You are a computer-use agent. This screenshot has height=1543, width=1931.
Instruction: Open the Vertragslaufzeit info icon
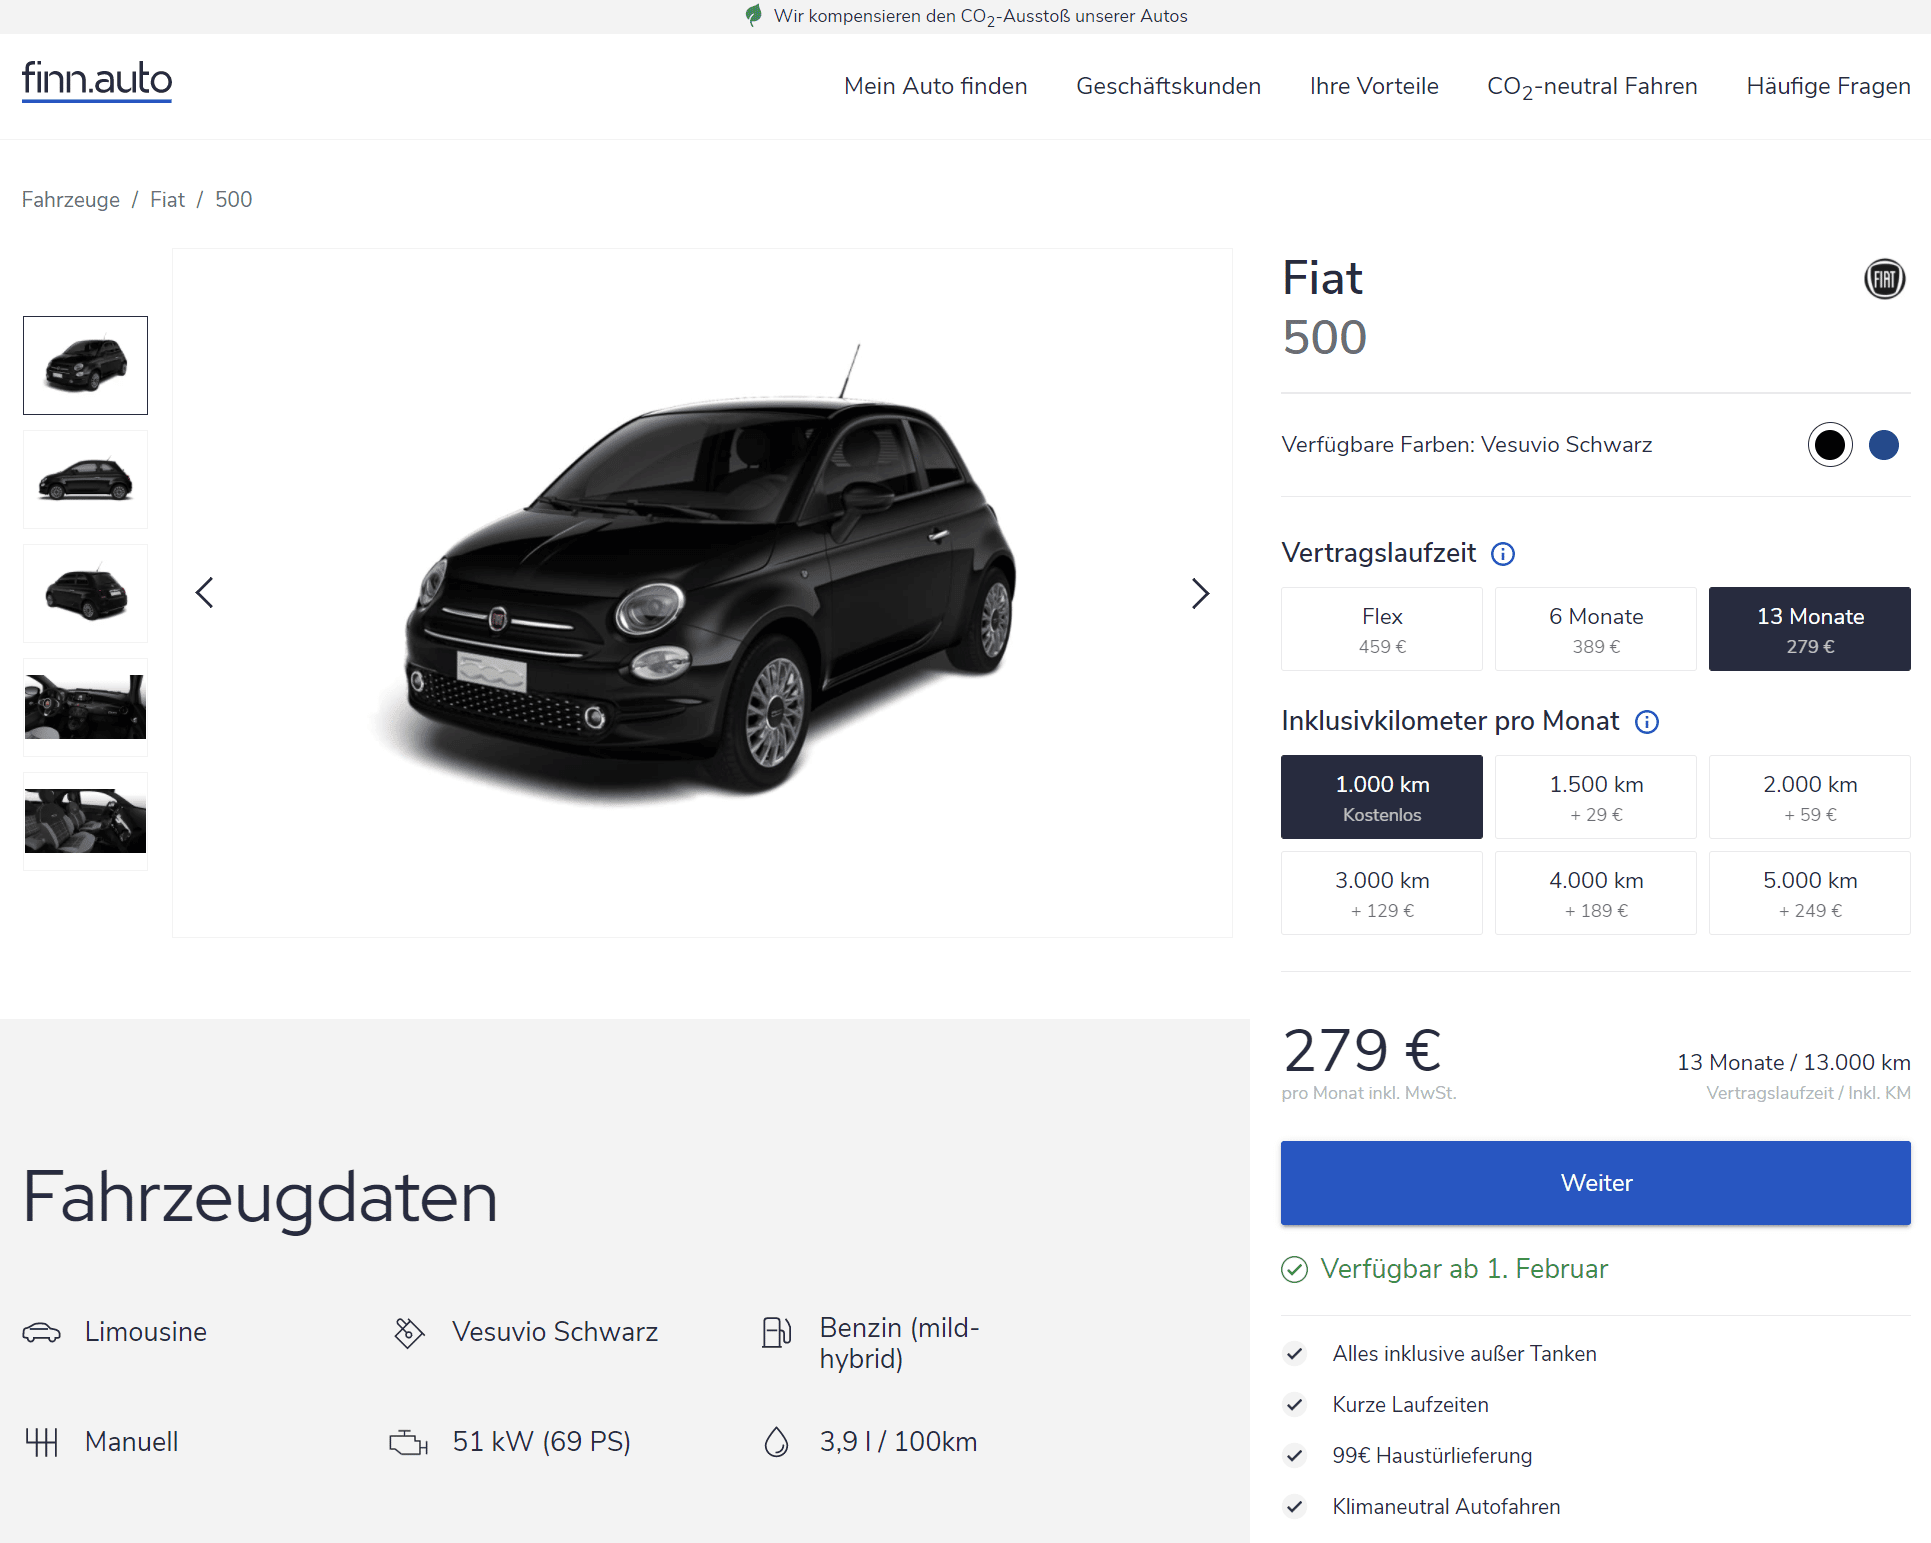1503,554
